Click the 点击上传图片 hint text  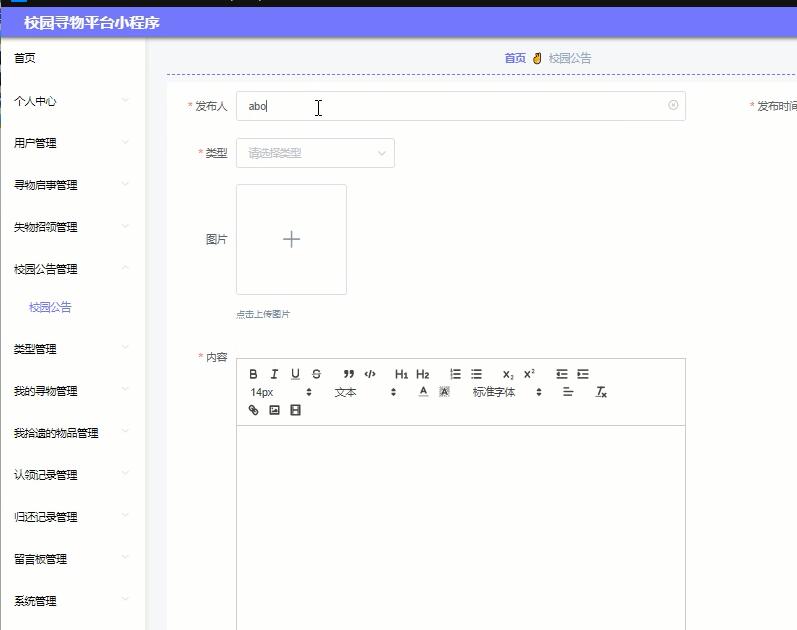click(x=263, y=314)
